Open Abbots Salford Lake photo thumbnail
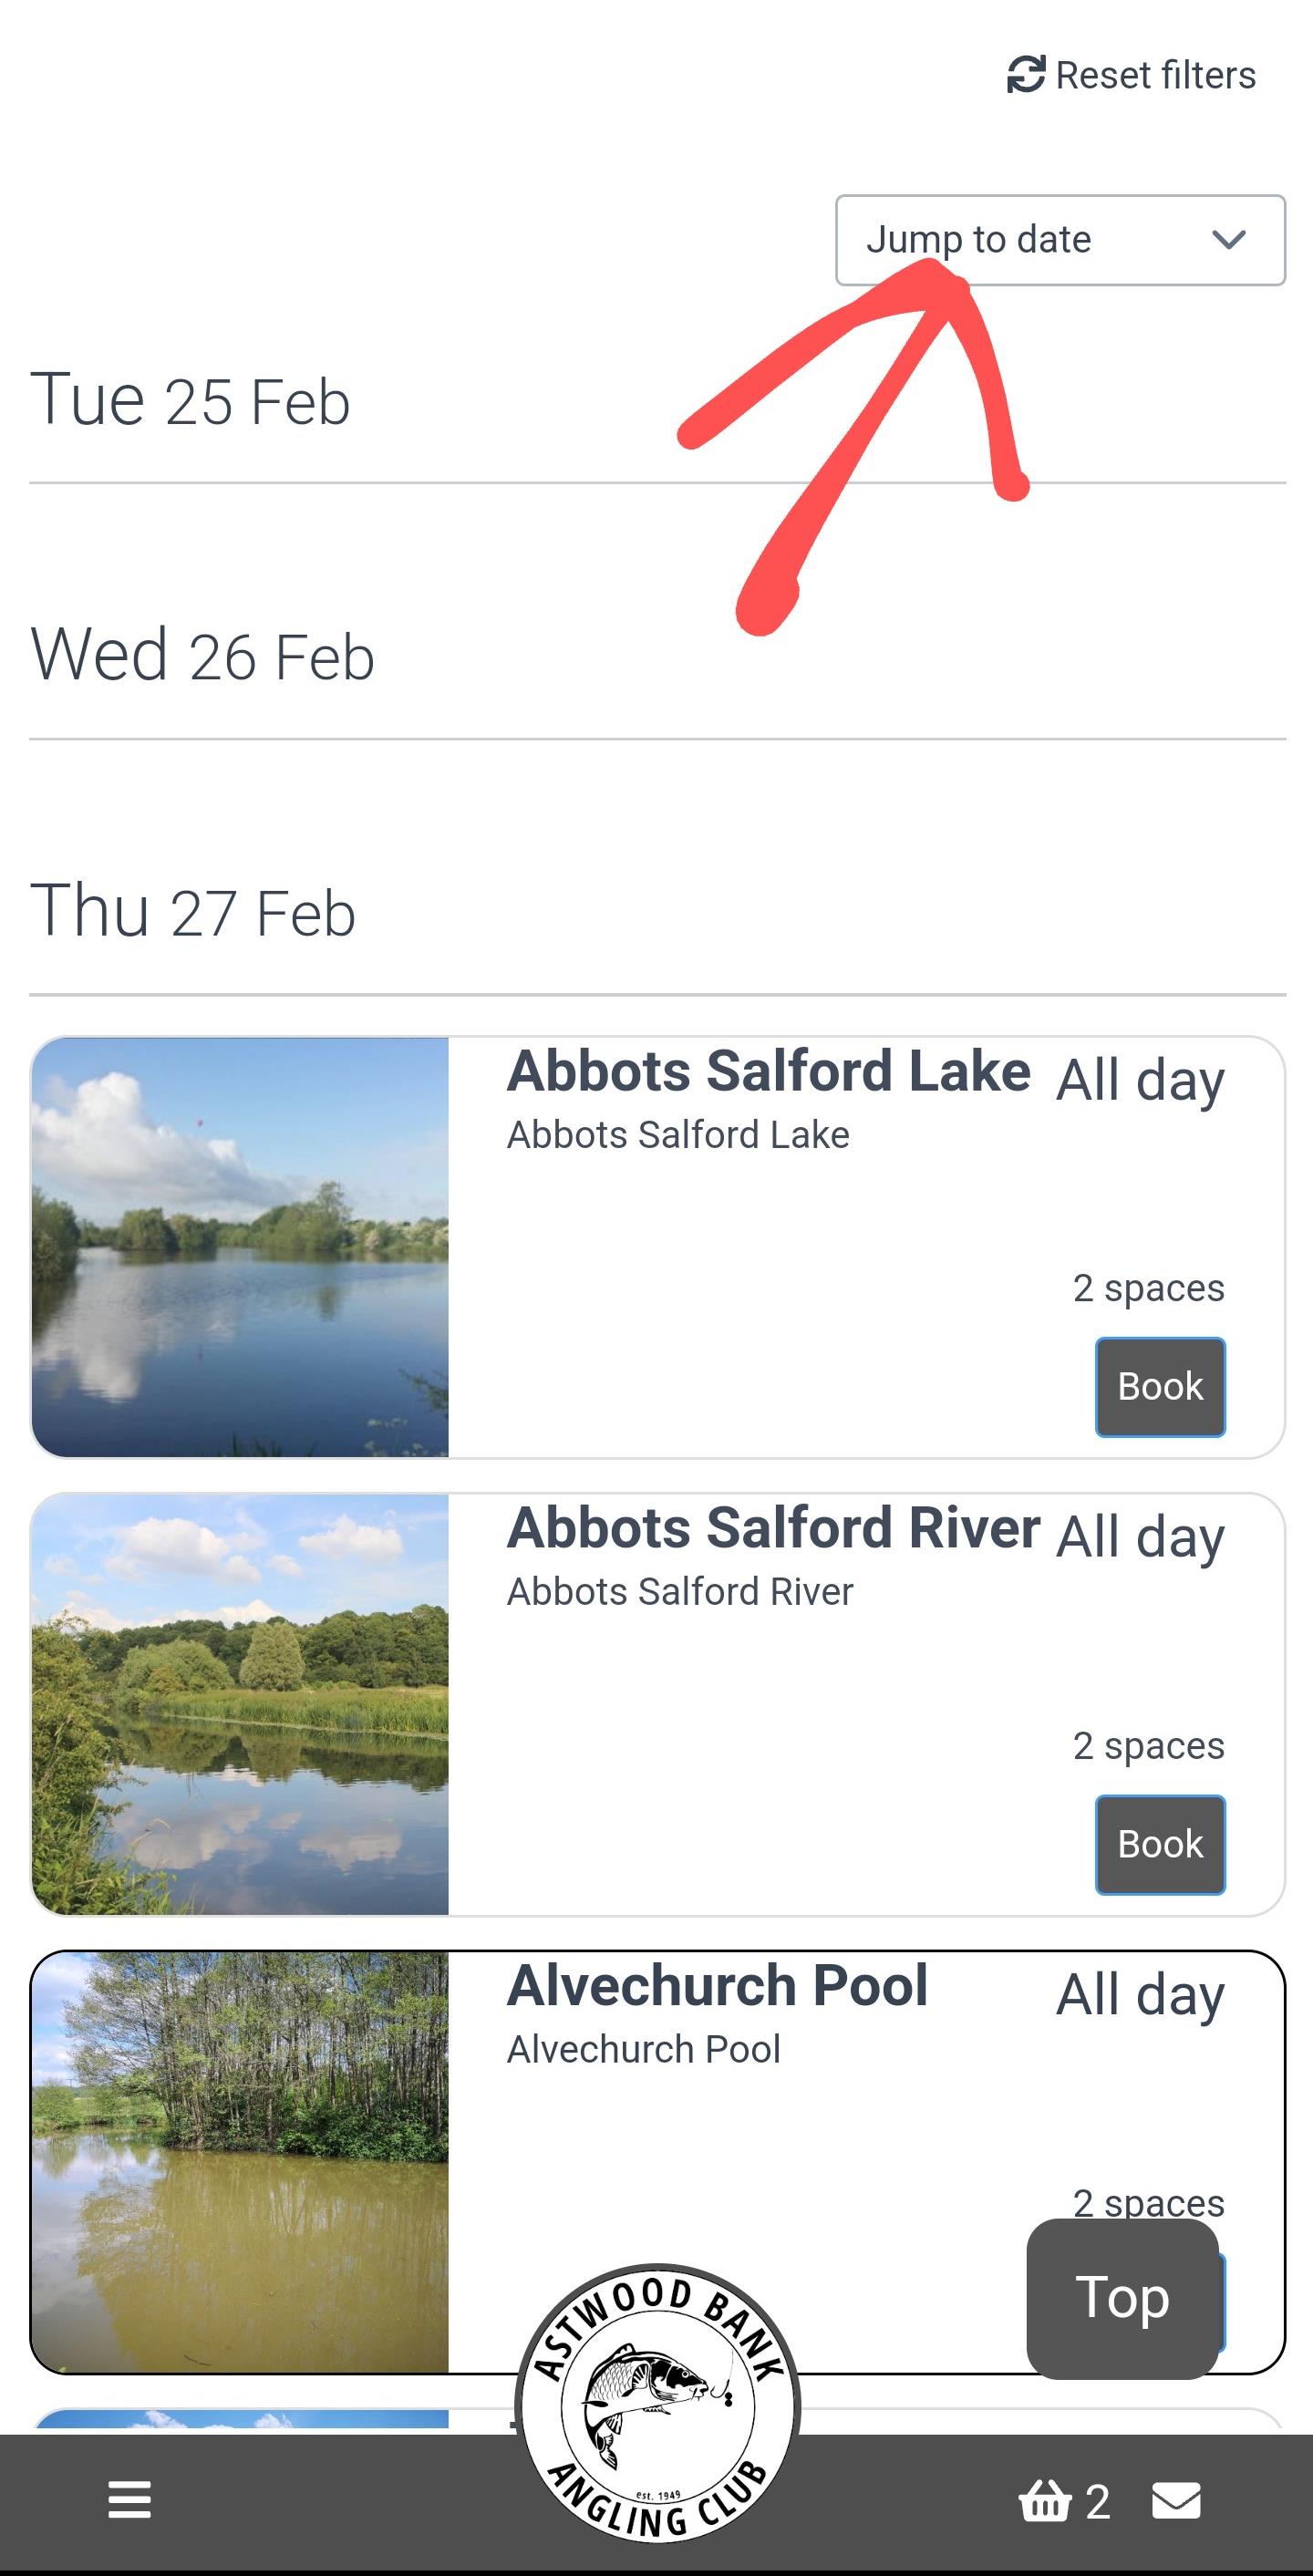This screenshot has width=1313, height=2576. (x=240, y=1247)
